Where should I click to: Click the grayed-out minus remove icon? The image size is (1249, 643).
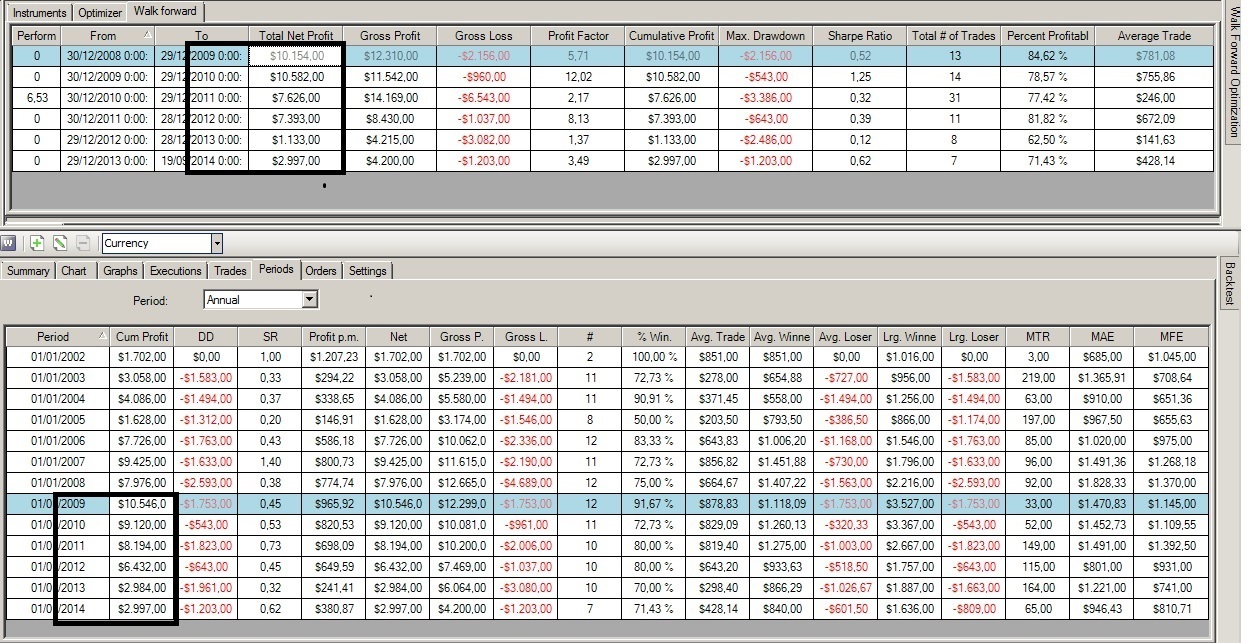[84, 243]
